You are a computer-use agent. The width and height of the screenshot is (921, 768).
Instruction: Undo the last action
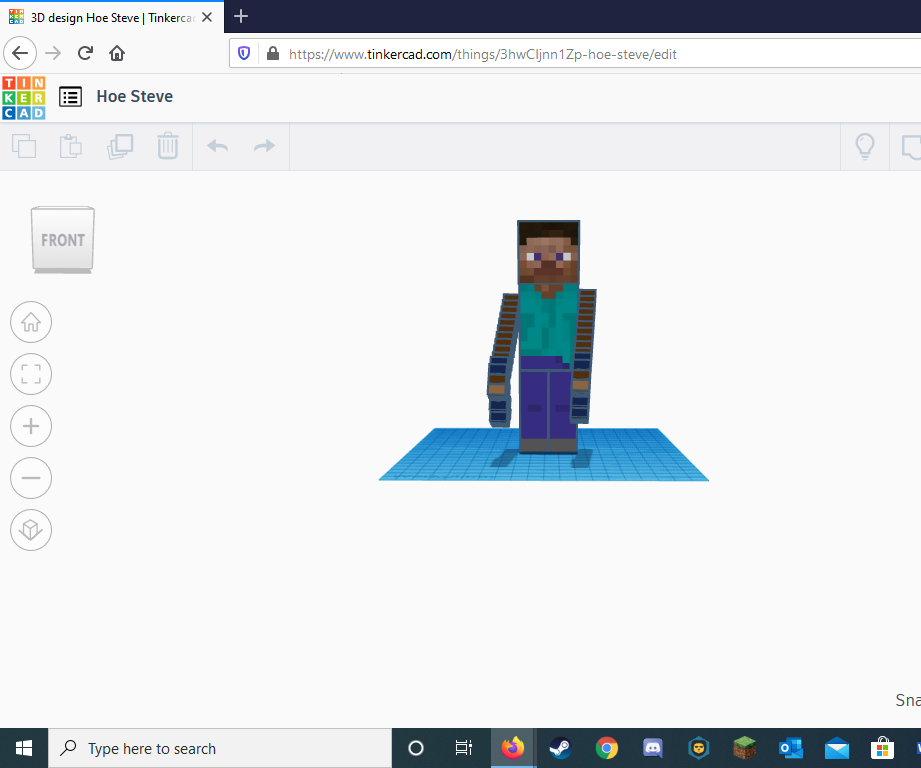(216, 146)
